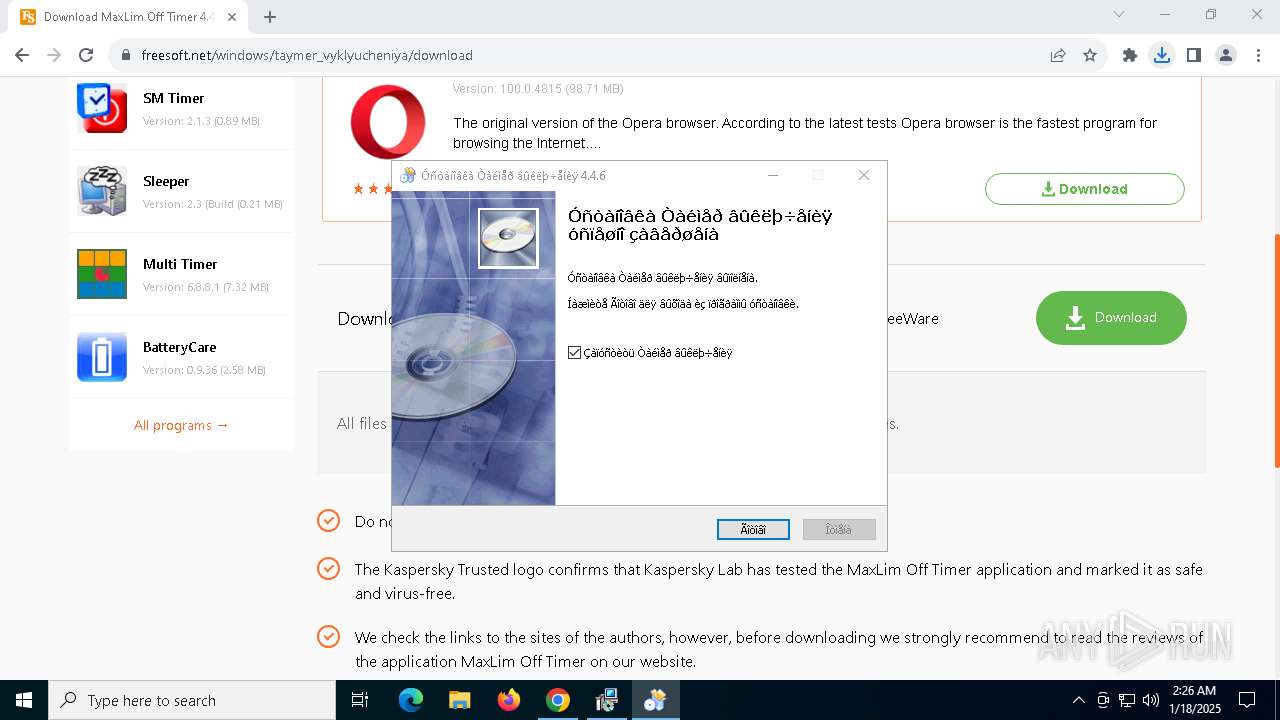The height and width of the screenshot is (720, 1280).
Task: Click the taskbar search box
Action: click(x=192, y=700)
